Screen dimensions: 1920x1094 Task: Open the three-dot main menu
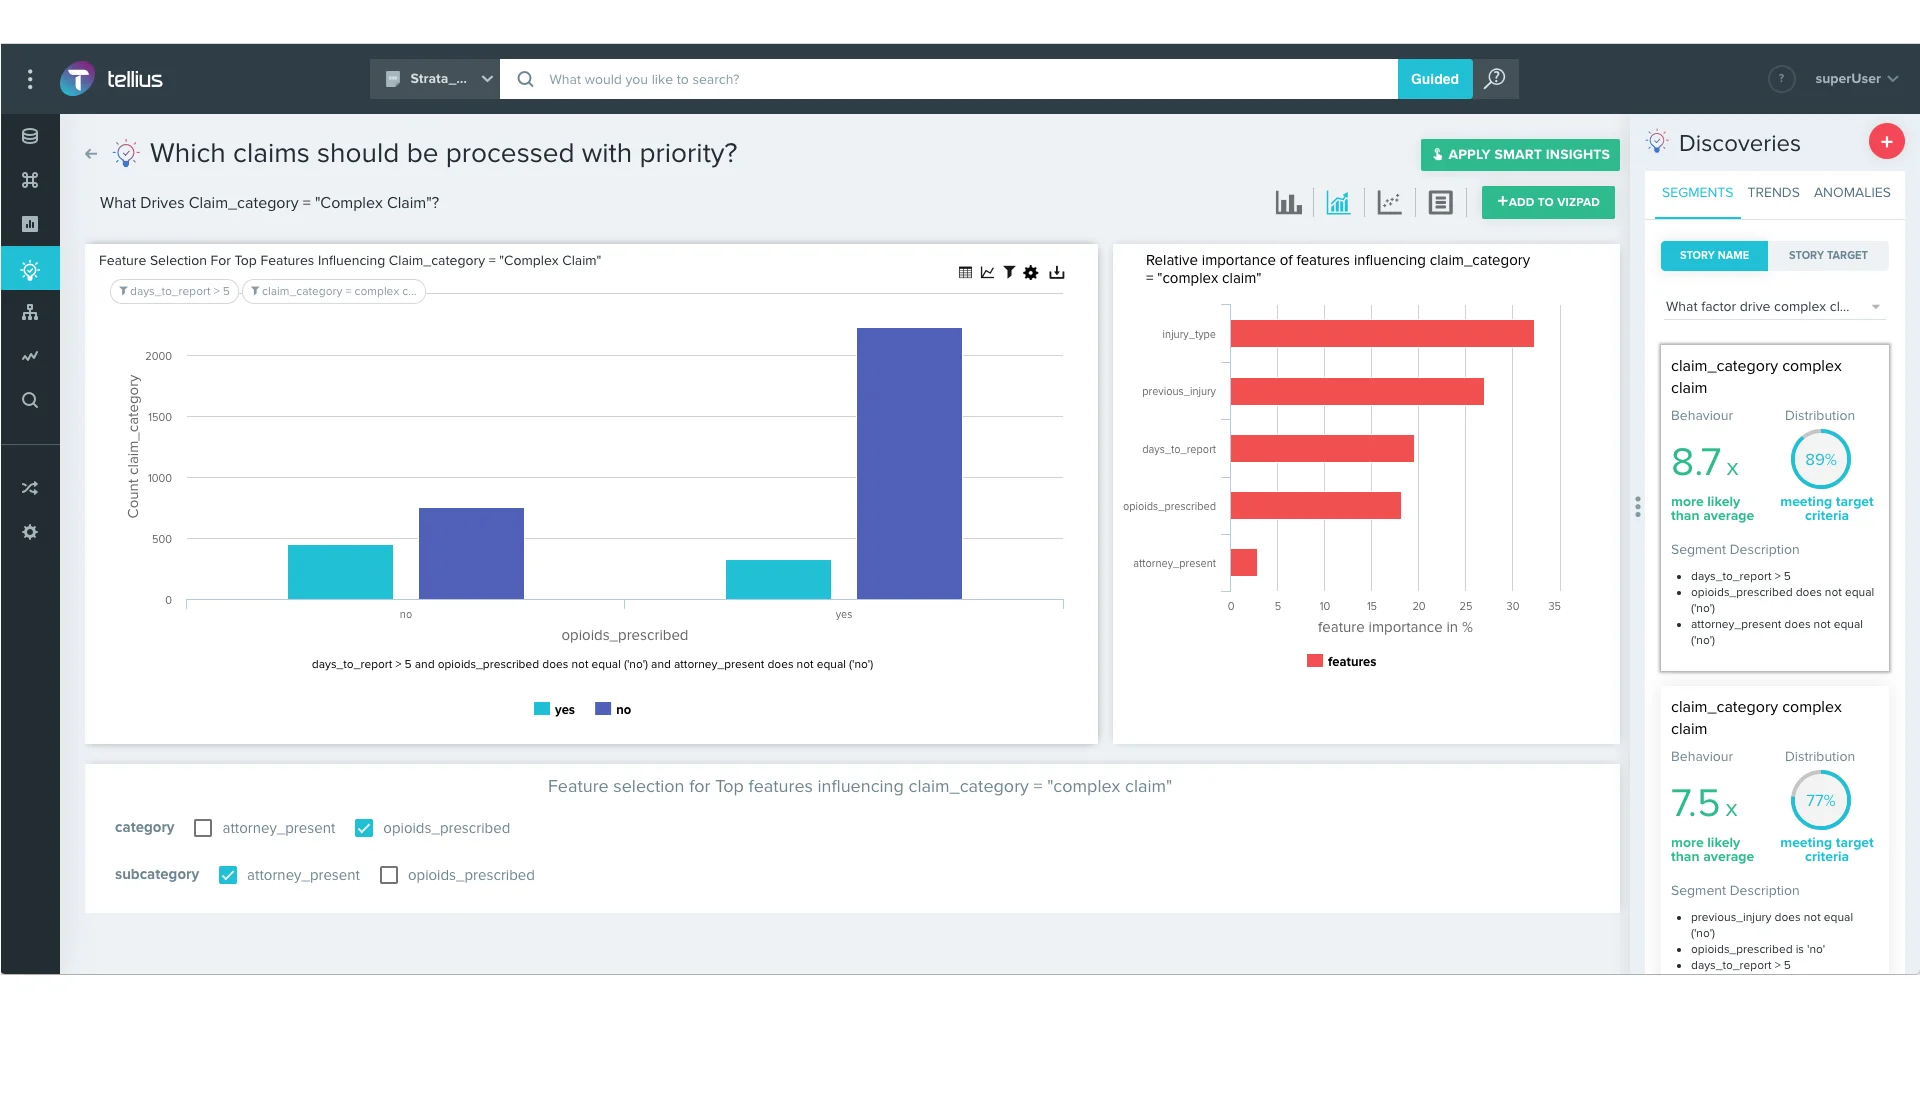click(x=30, y=79)
